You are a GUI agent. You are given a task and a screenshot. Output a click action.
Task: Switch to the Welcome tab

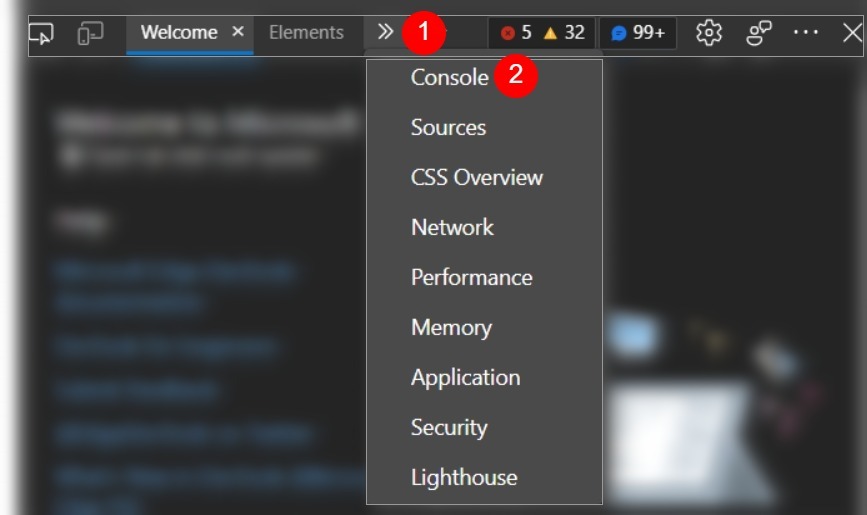pos(178,33)
